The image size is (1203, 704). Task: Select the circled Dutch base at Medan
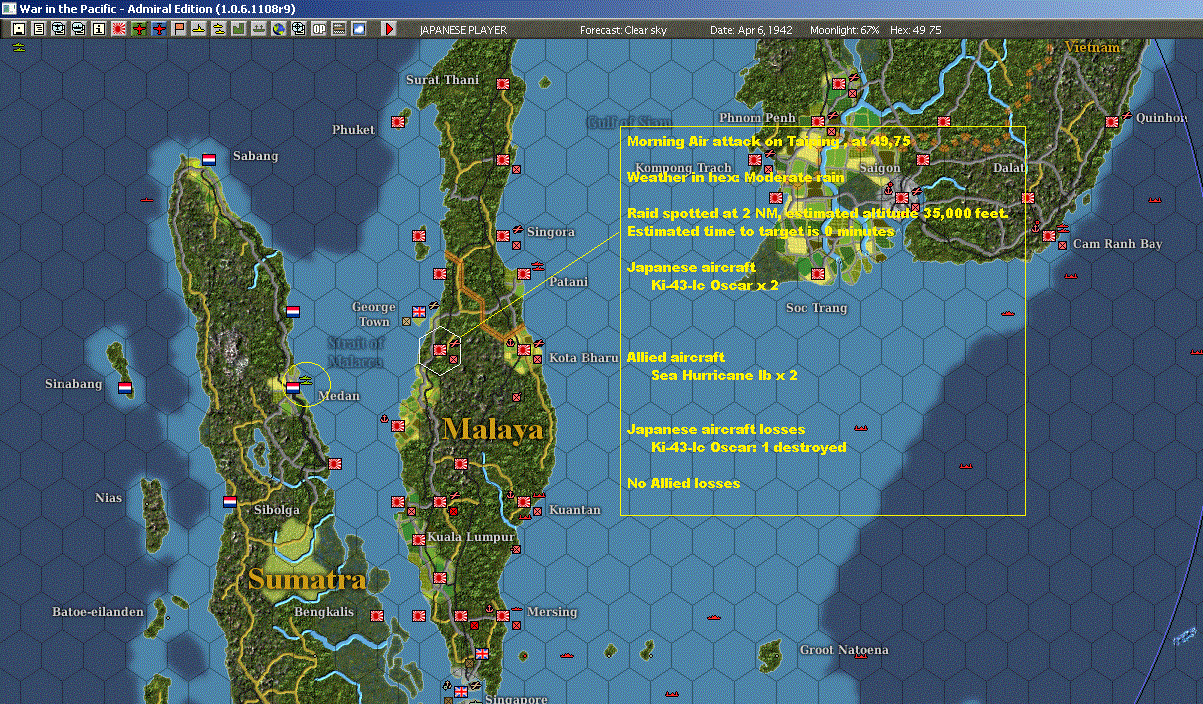(x=293, y=387)
